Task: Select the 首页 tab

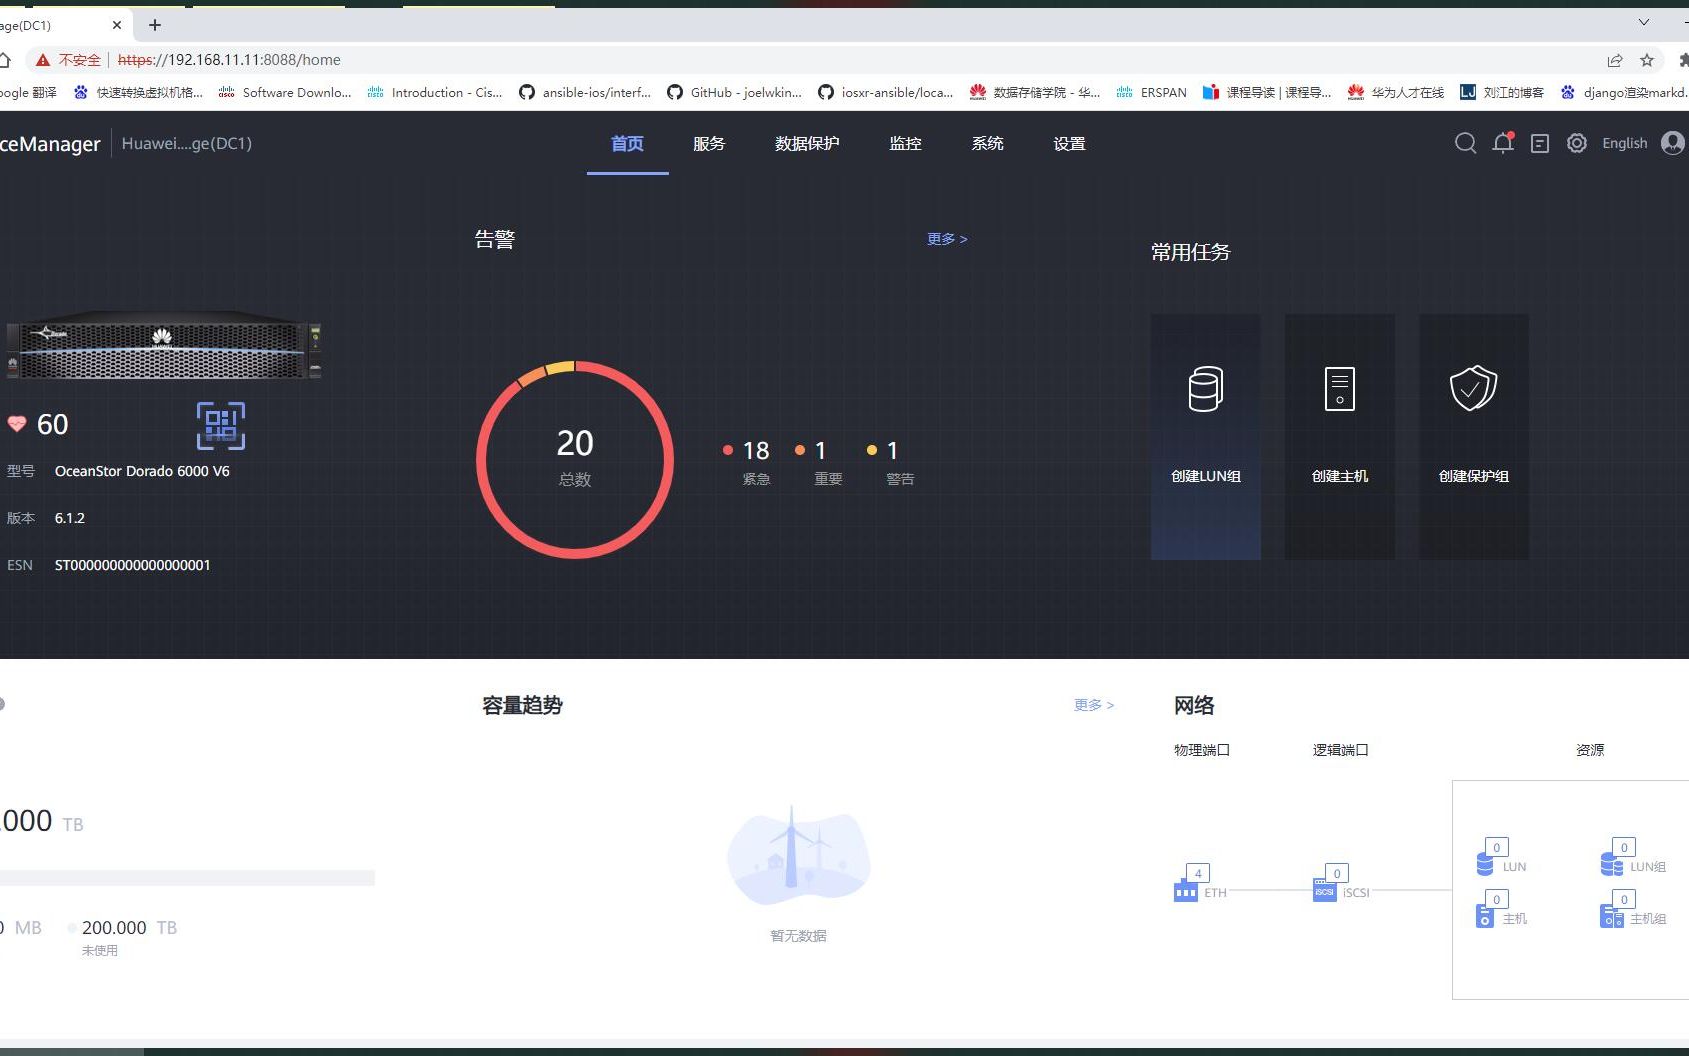Action: click(x=627, y=144)
